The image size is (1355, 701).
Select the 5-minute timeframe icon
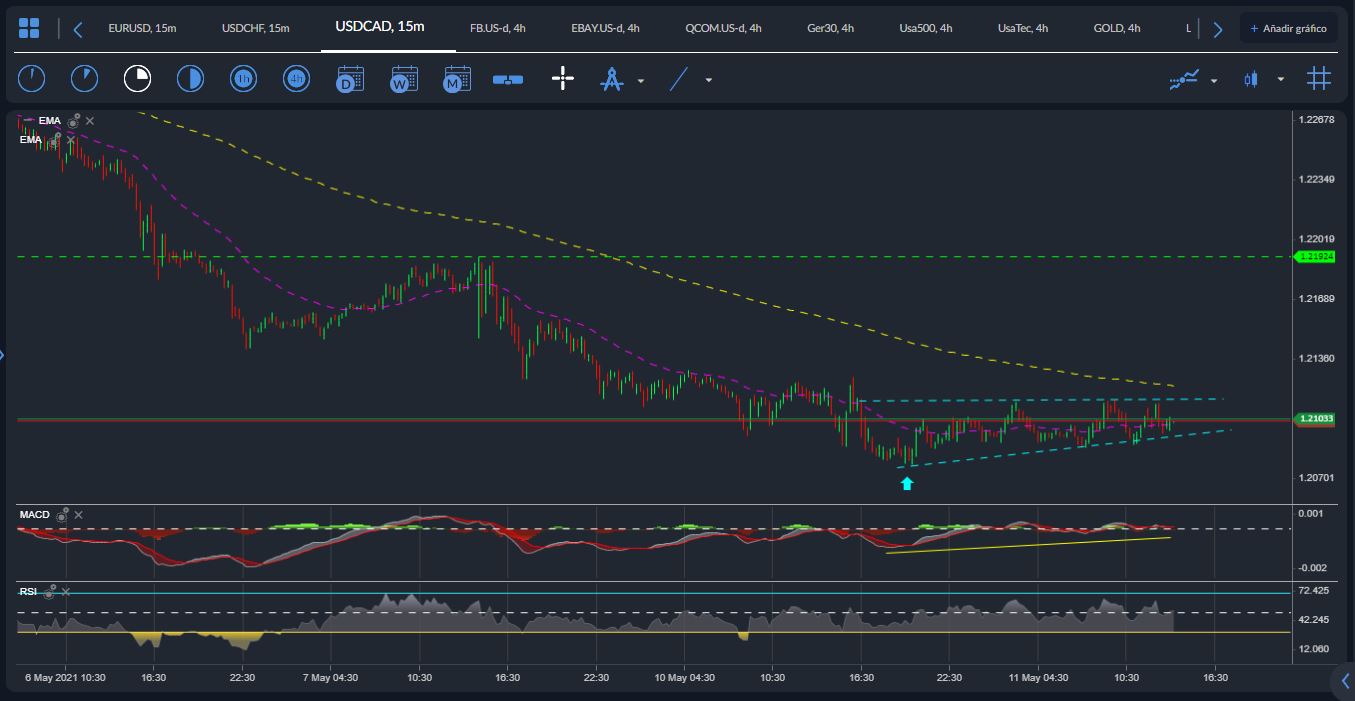click(x=85, y=78)
